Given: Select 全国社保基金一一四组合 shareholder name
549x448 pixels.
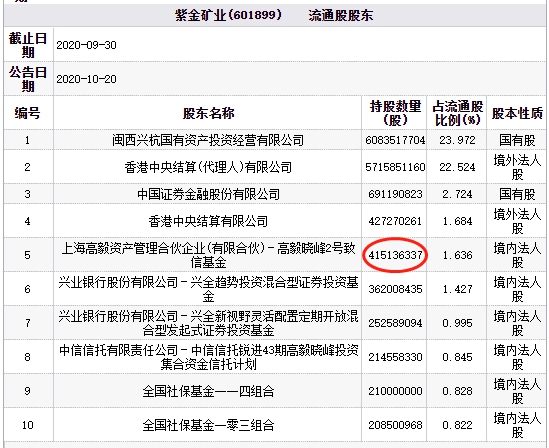Looking at the screenshot, I should [208, 391].
